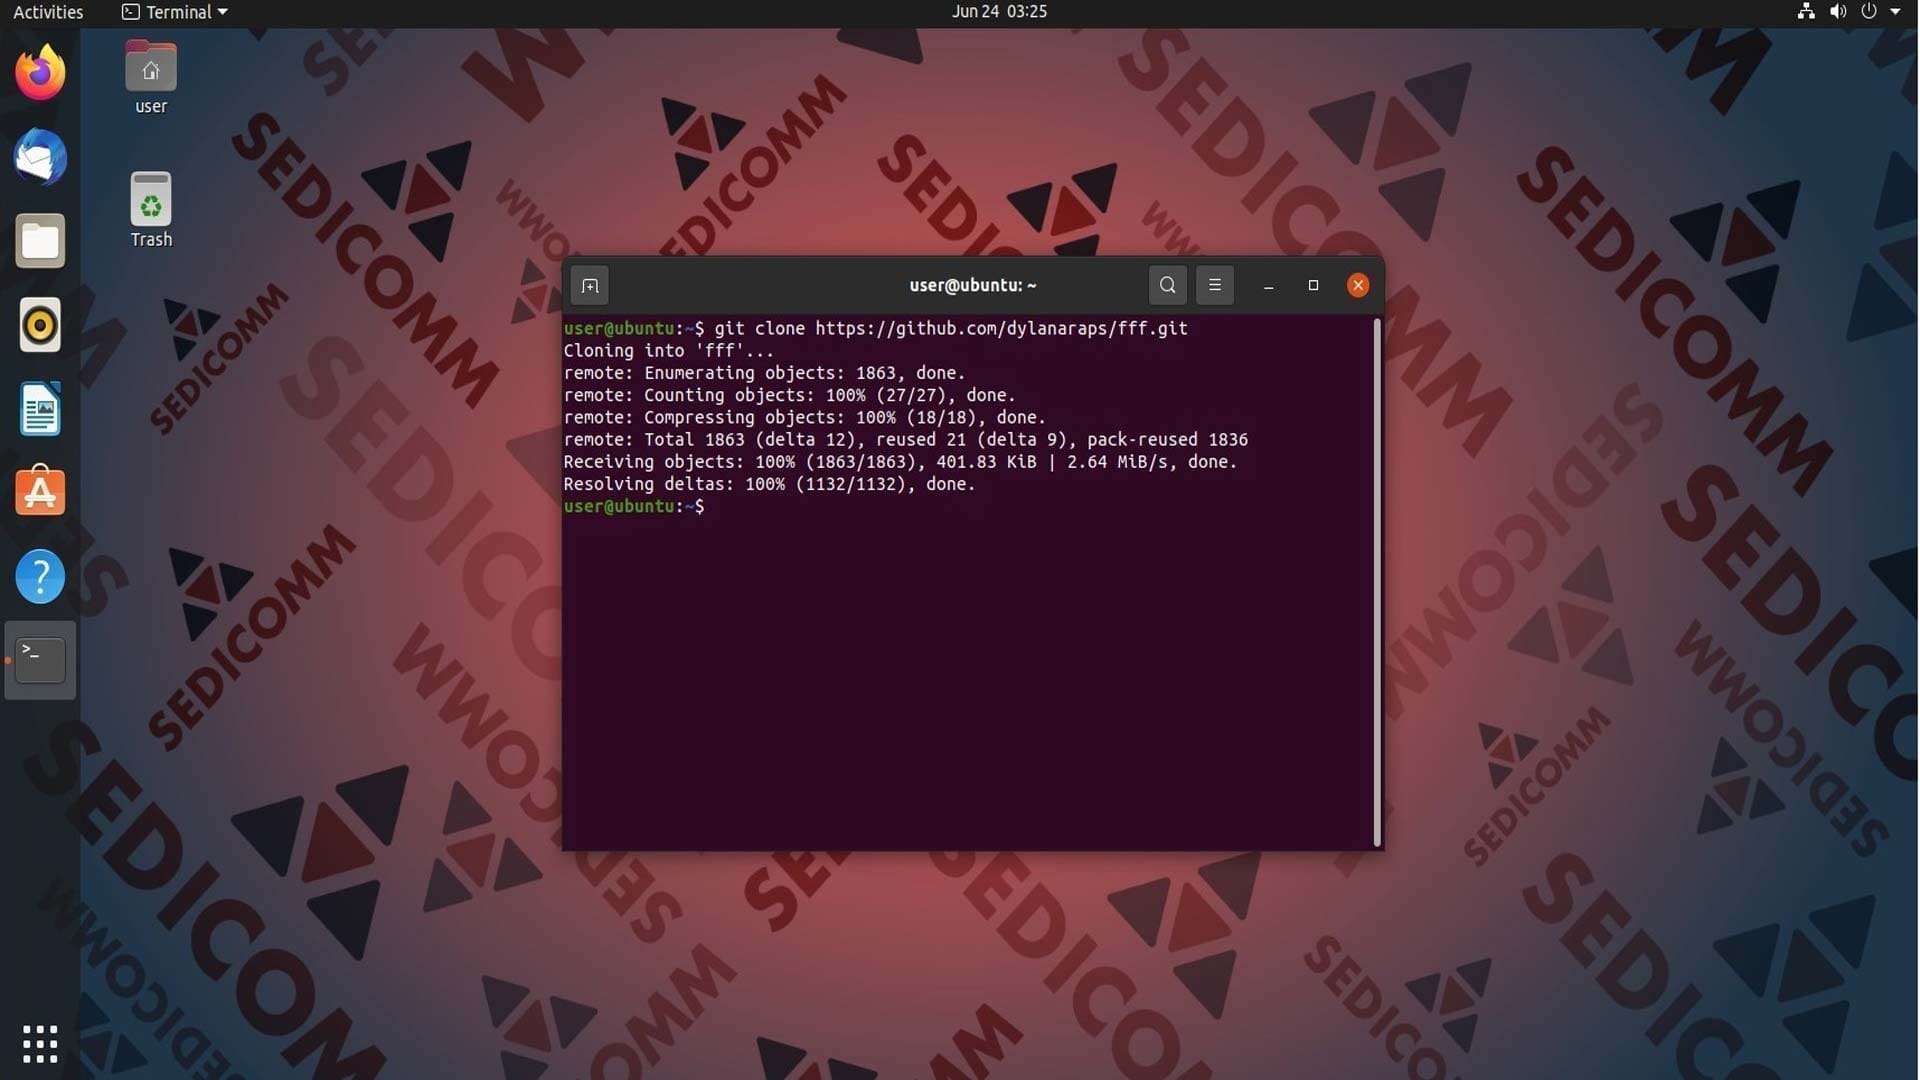Click the network status icon in top bar
This screenshot has height=1080, width=1920.
click(x=1806, y=12)
